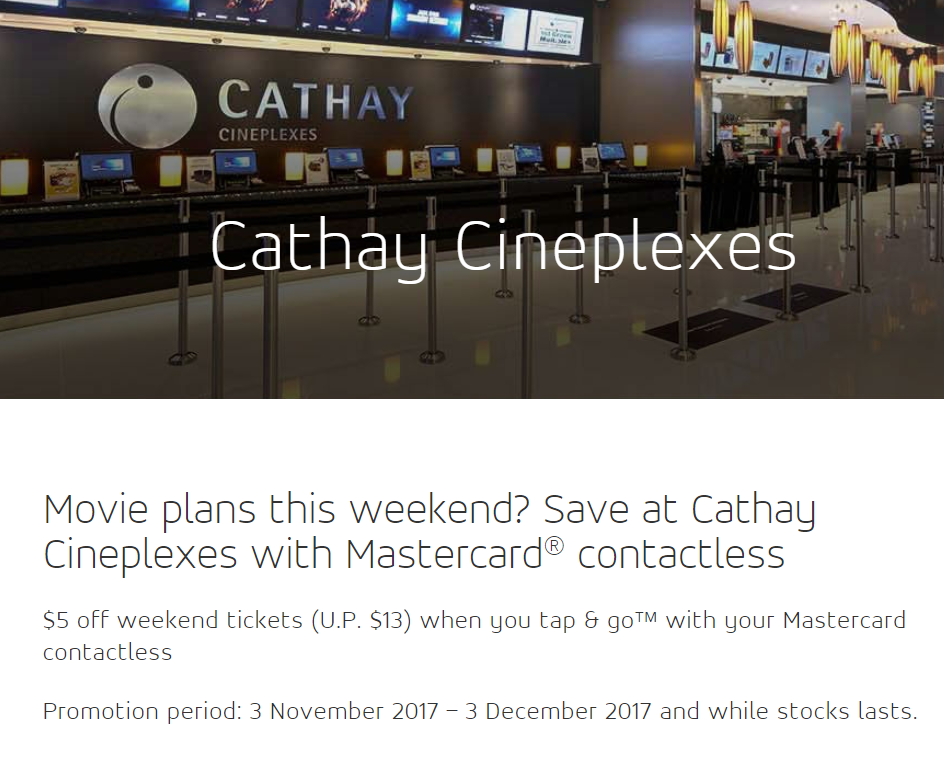Viewport: 944px width, 773px height.
Task: Click the TM symbol after tap & go
Action: pos(646,616)
